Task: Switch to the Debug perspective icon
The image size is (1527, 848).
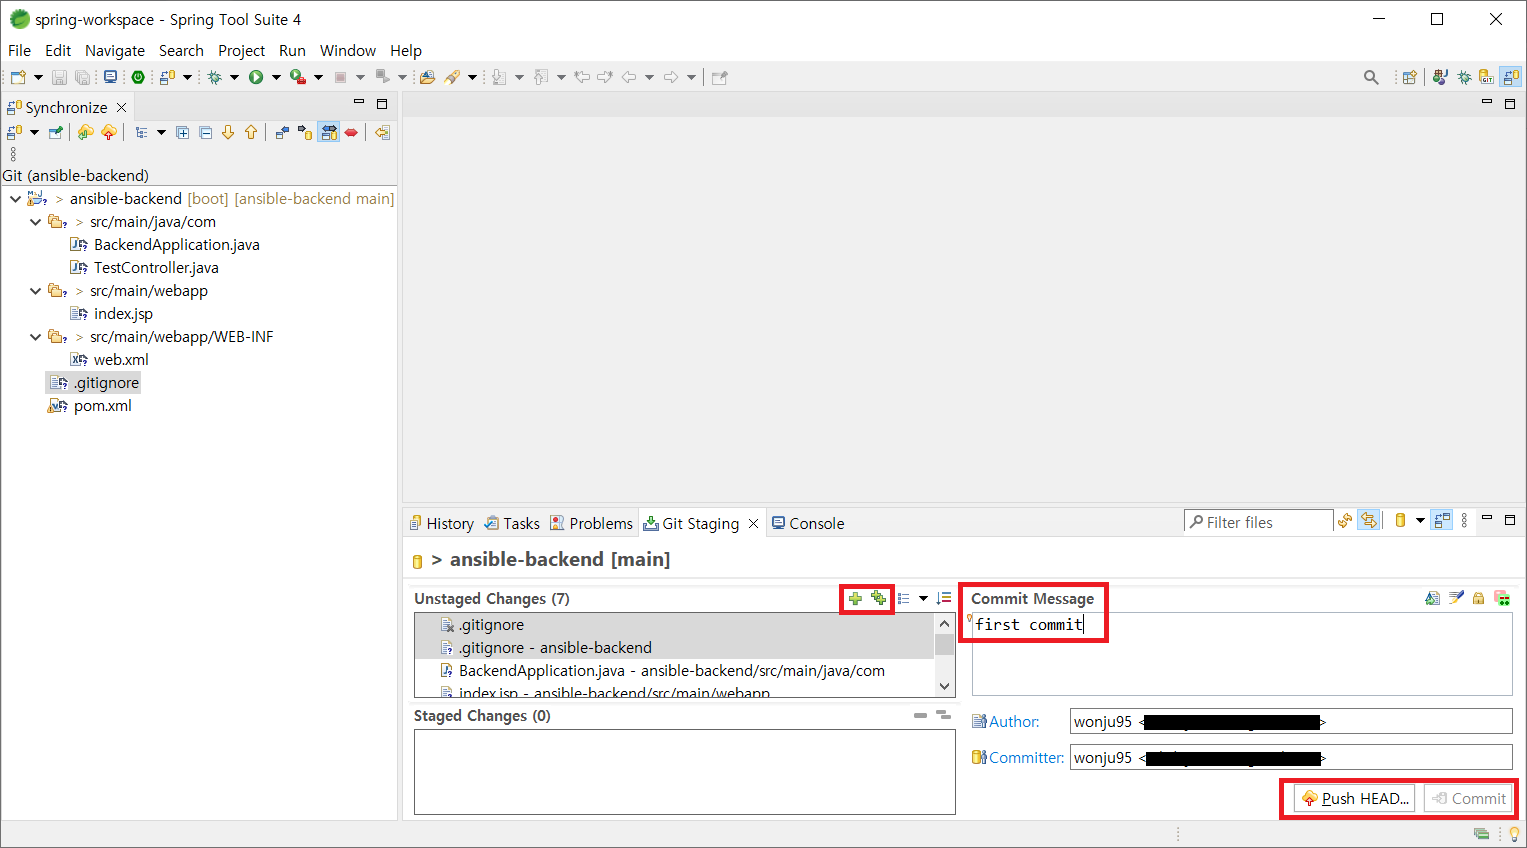Action: pos(1464,77)
